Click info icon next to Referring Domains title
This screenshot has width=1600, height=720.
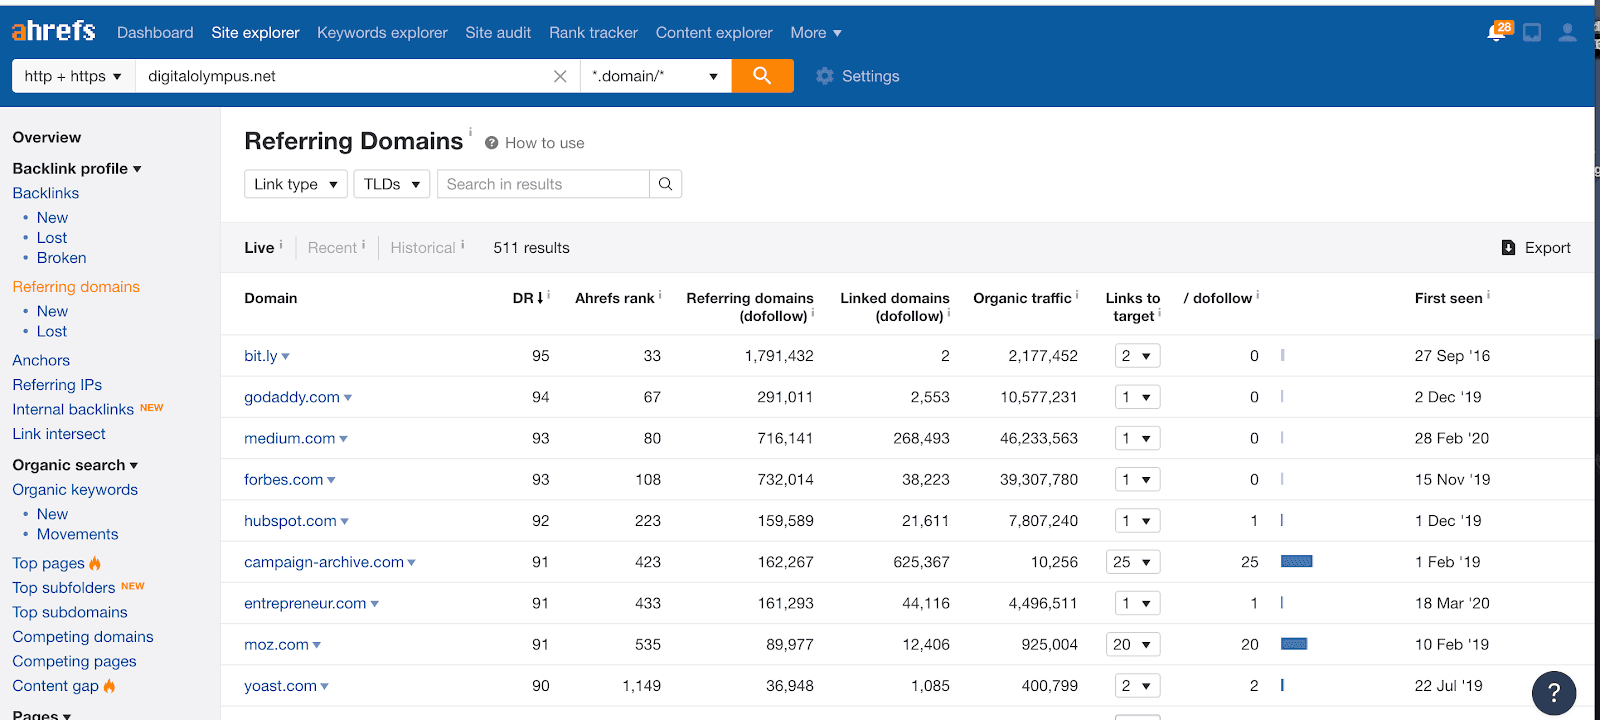click(x=470, y=131)
